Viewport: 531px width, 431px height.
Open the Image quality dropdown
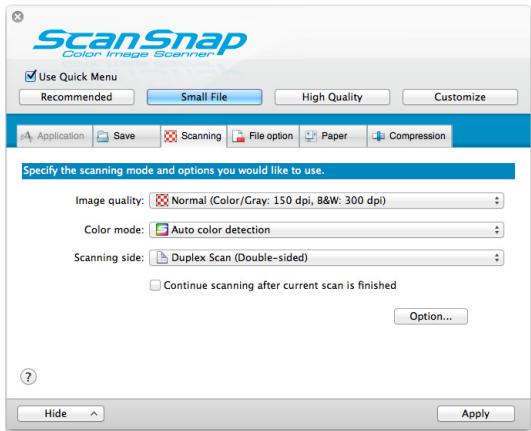coord(326,201)
